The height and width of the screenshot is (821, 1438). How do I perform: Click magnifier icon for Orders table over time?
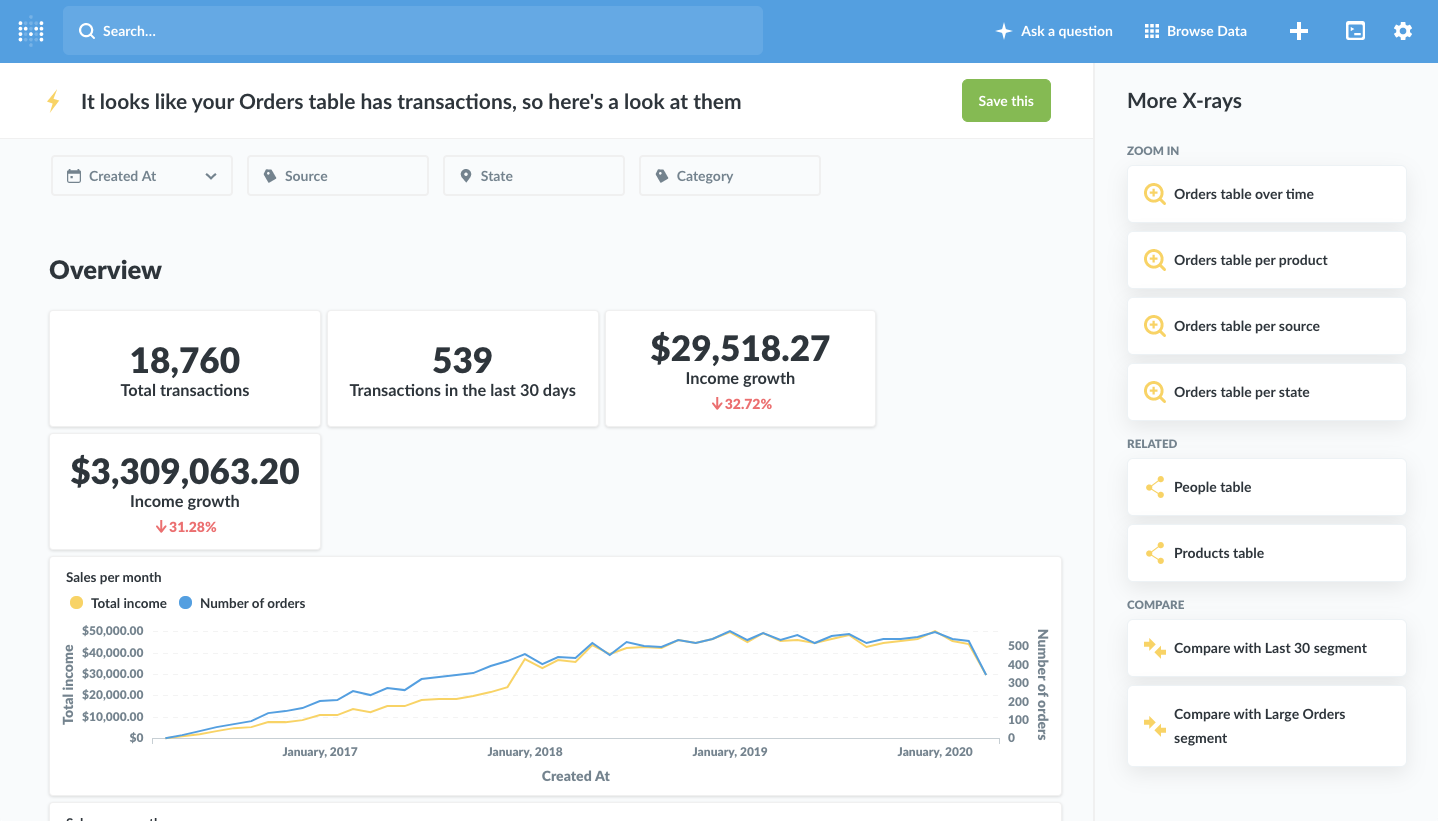click(1155, 194)
